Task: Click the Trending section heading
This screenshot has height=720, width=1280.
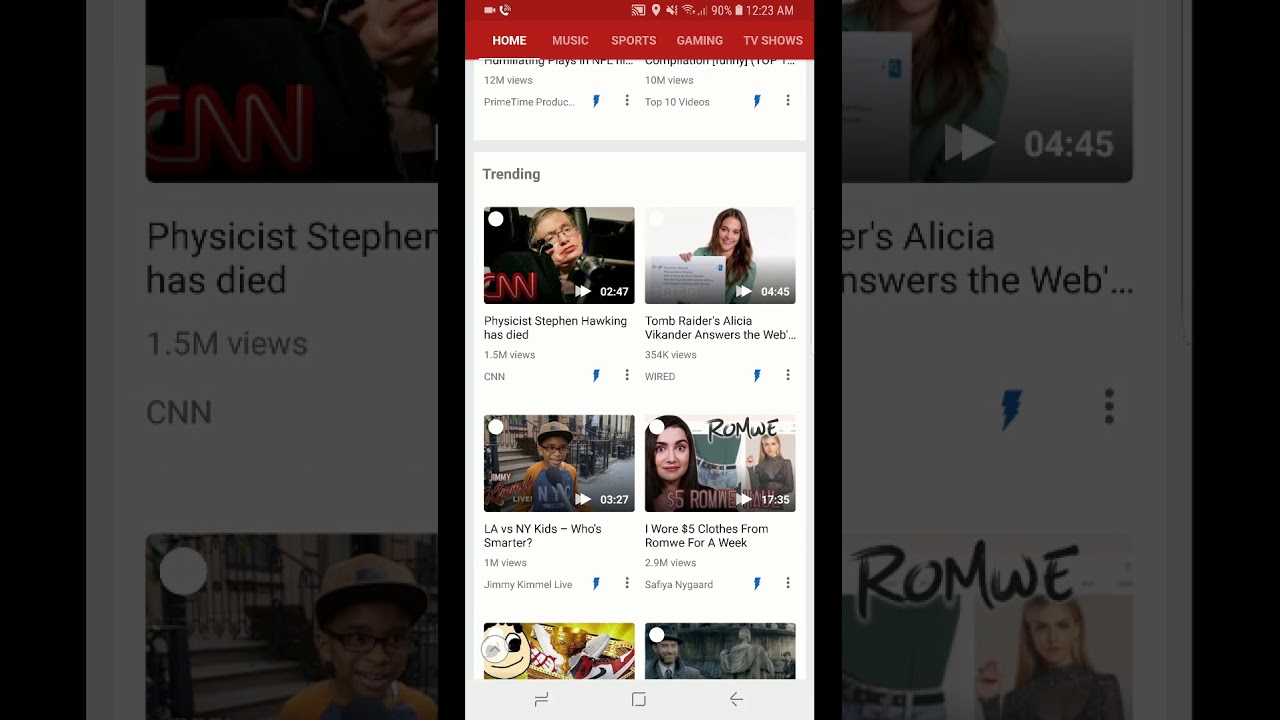Action: point(511,174)
